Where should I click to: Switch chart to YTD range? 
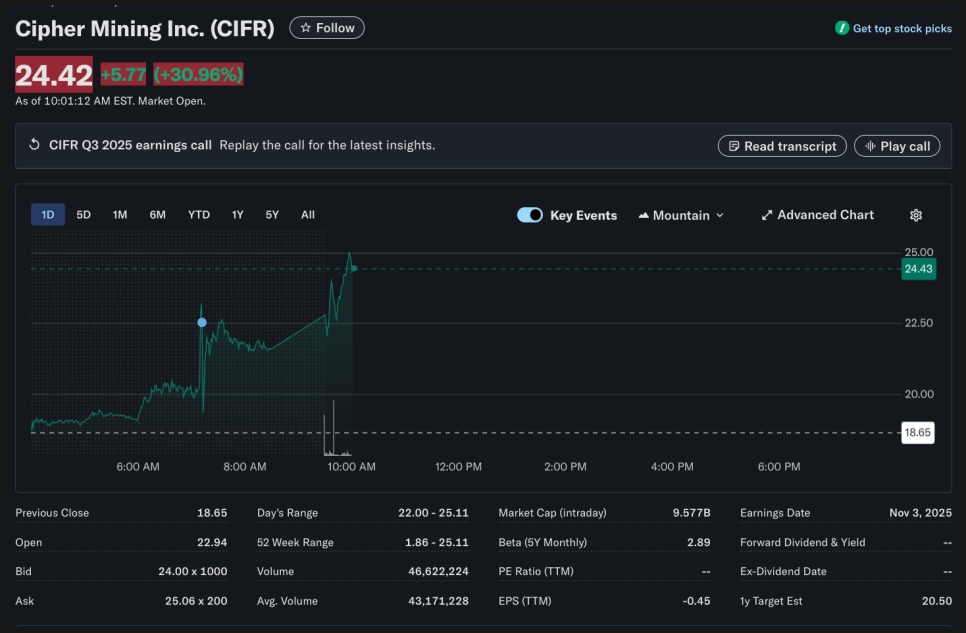coord(199,214)
